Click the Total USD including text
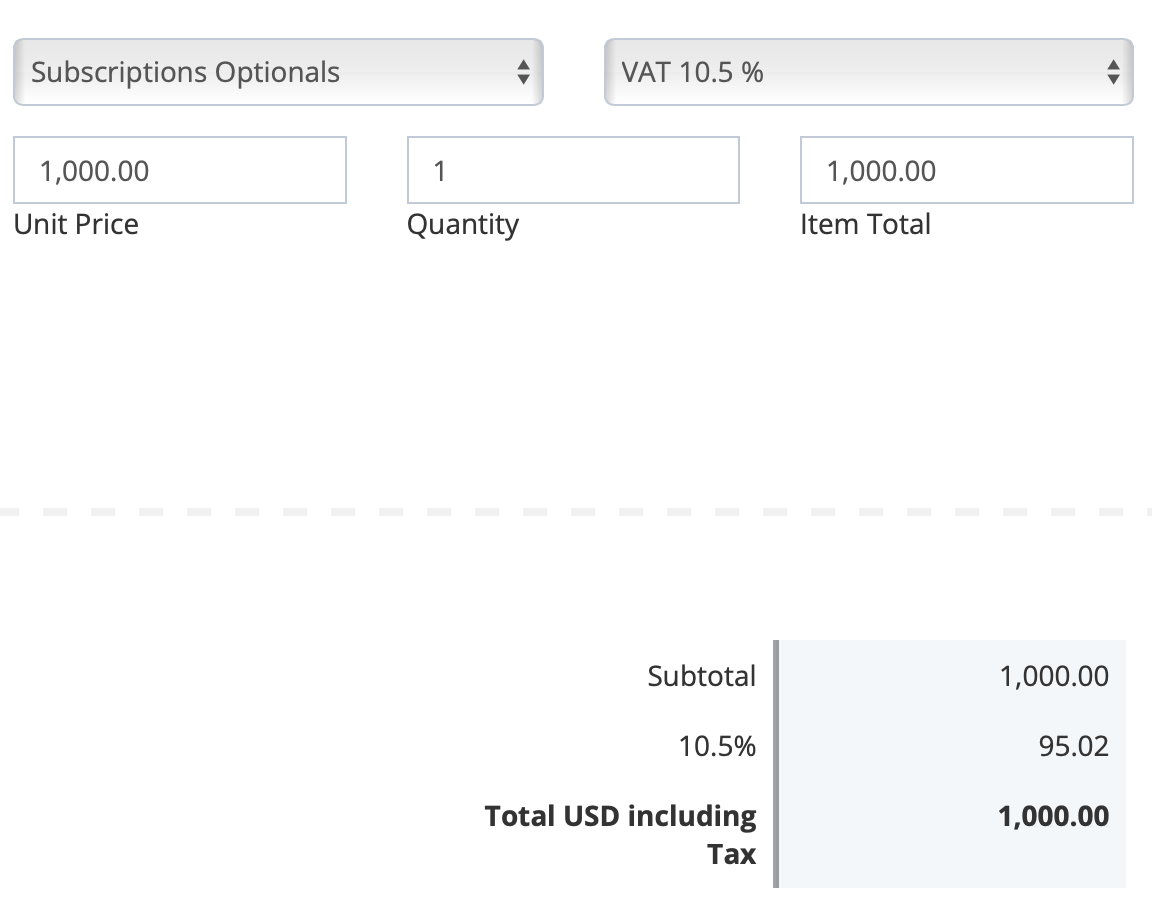This screenshot has height=912, width=1152. pyautogui.click(x=620, y=816)
